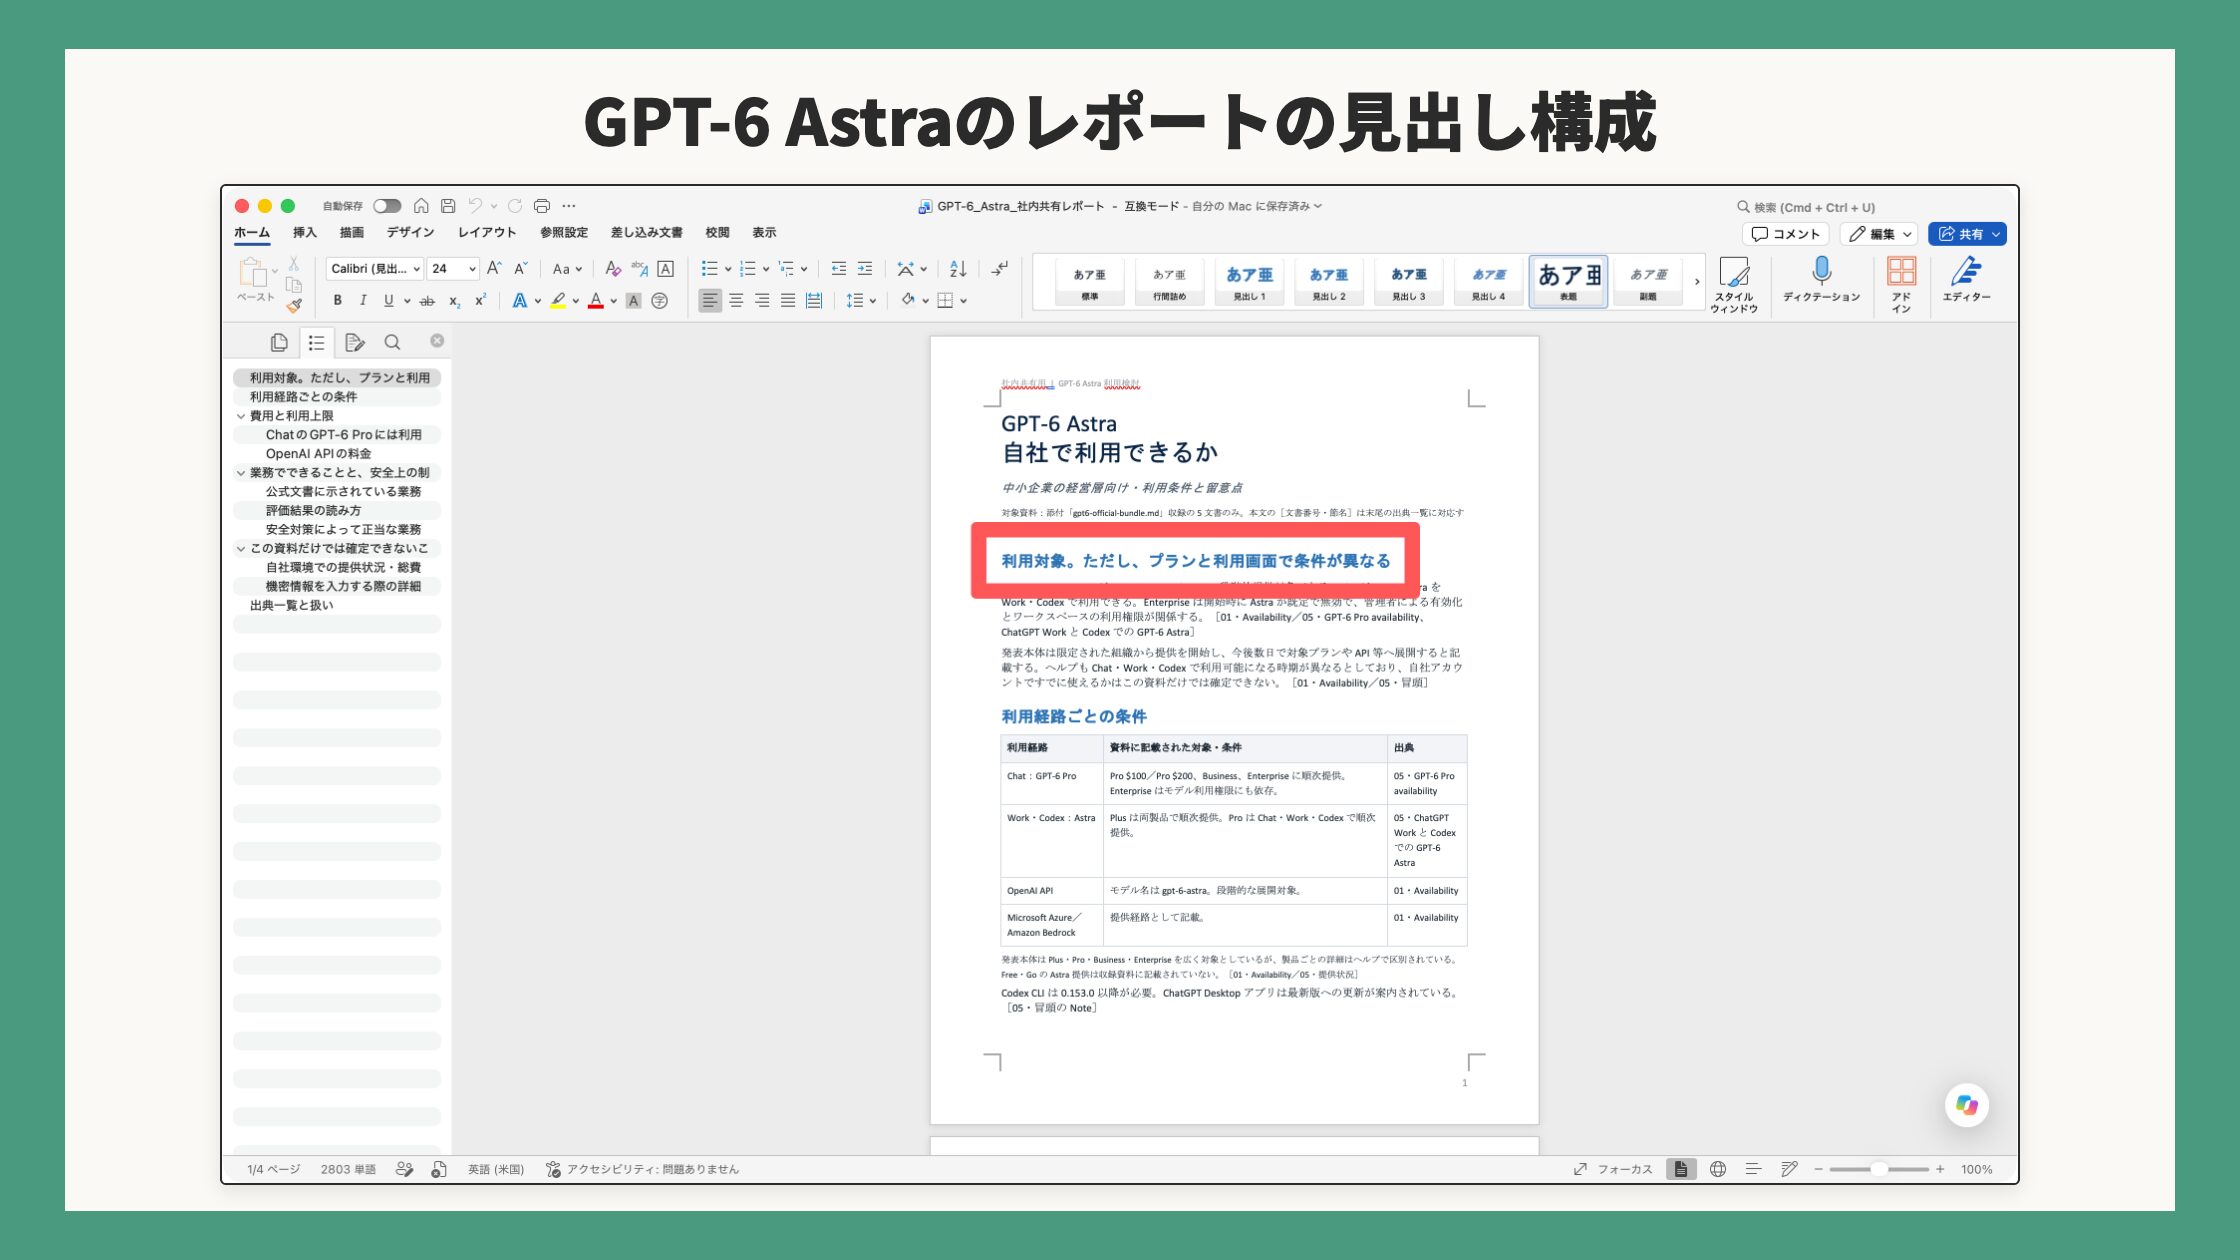The image size is (2240, 1260).
Task: Click the フォーカス mode button
Action: 1612,1169
